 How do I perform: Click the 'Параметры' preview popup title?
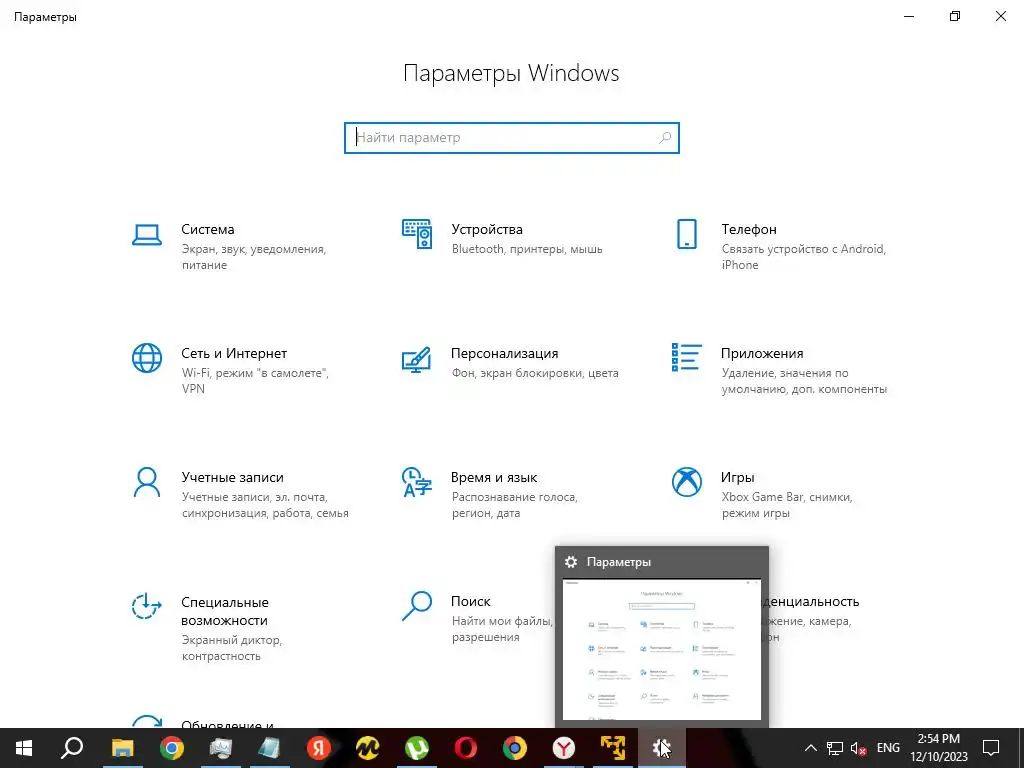click(618, 562)
